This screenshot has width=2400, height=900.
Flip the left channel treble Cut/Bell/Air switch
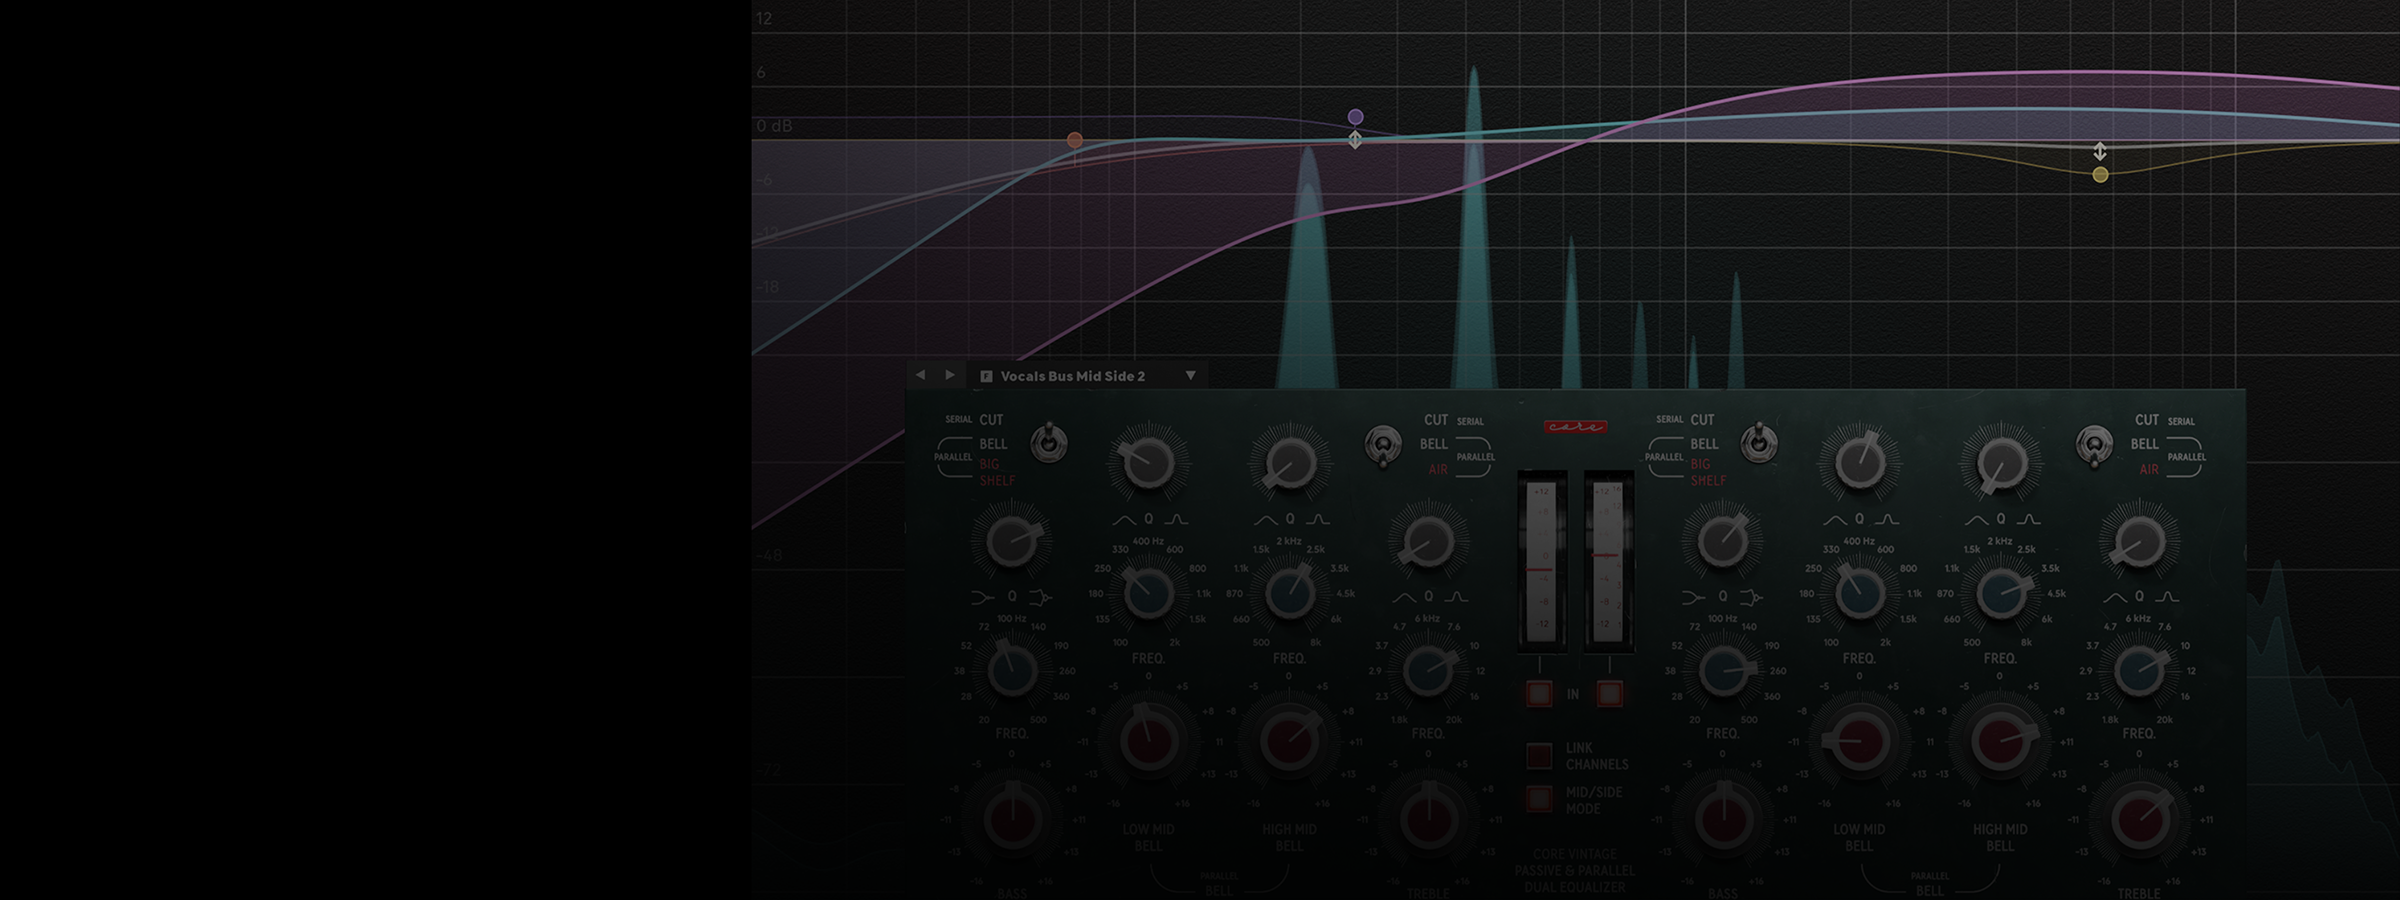(x=1383, y=445)
